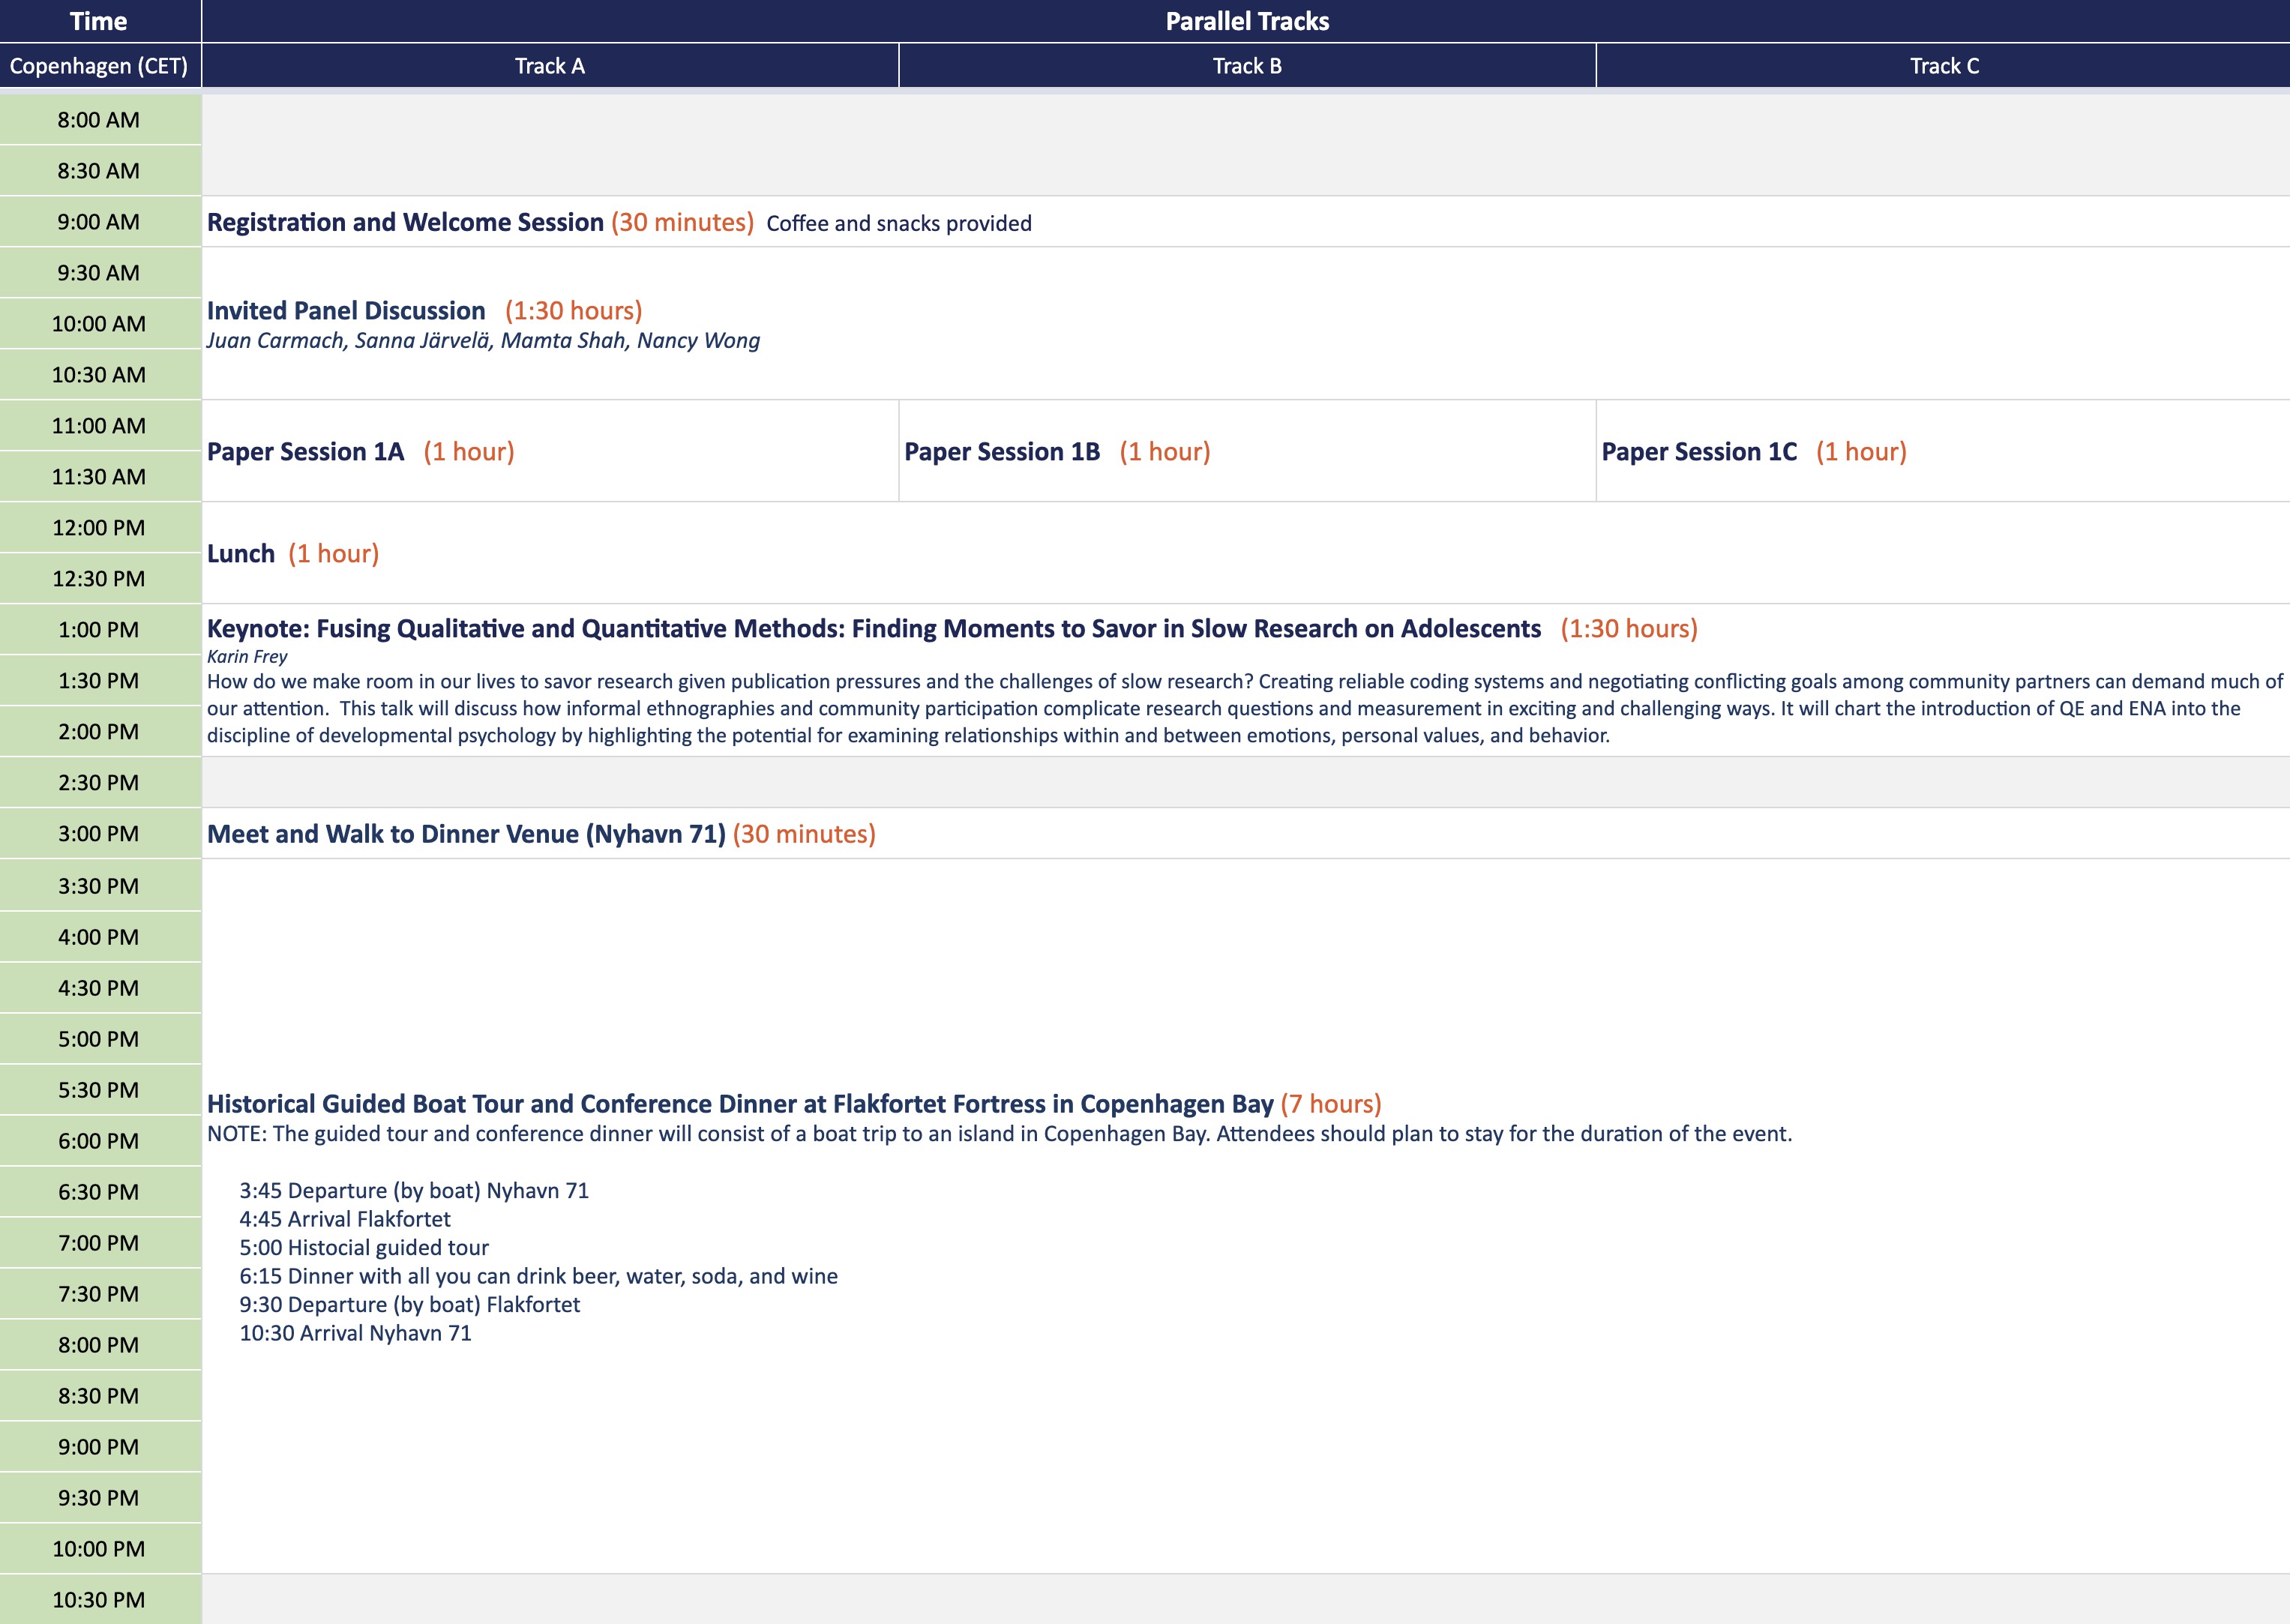The image size is (2290, 1624).
Task: Click the Parallel Tracks header
Action: [x=1247, y=21]
